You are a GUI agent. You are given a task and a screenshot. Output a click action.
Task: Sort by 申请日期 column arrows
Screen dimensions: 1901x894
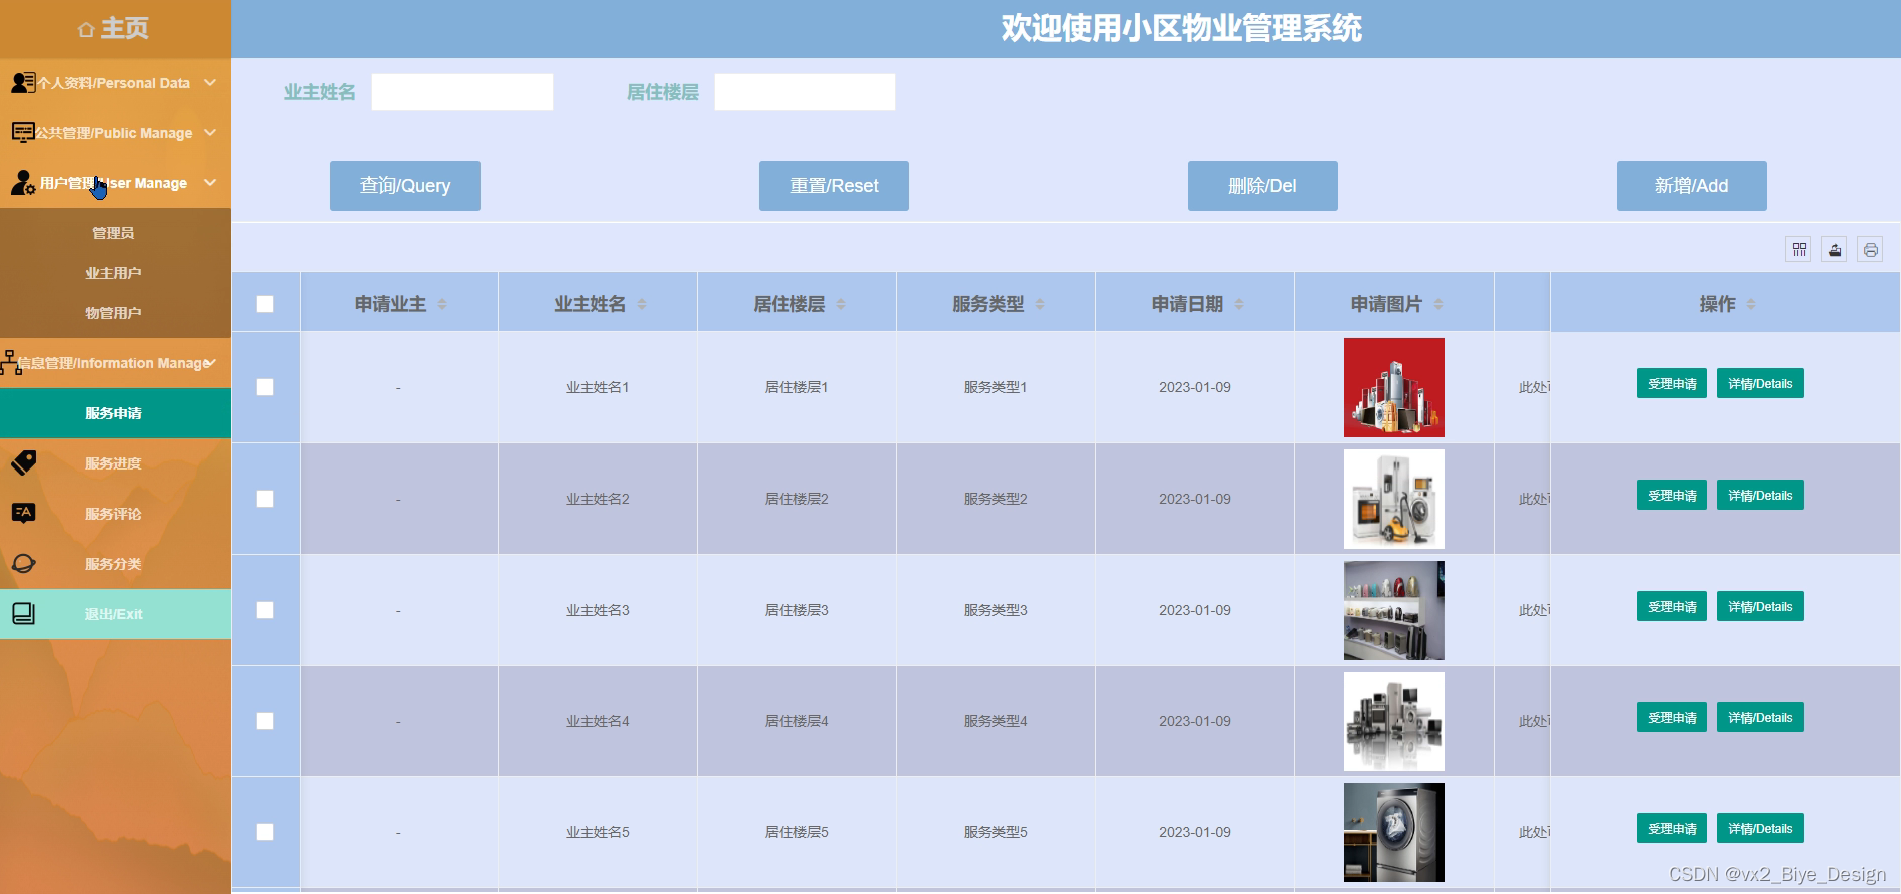1239,304
